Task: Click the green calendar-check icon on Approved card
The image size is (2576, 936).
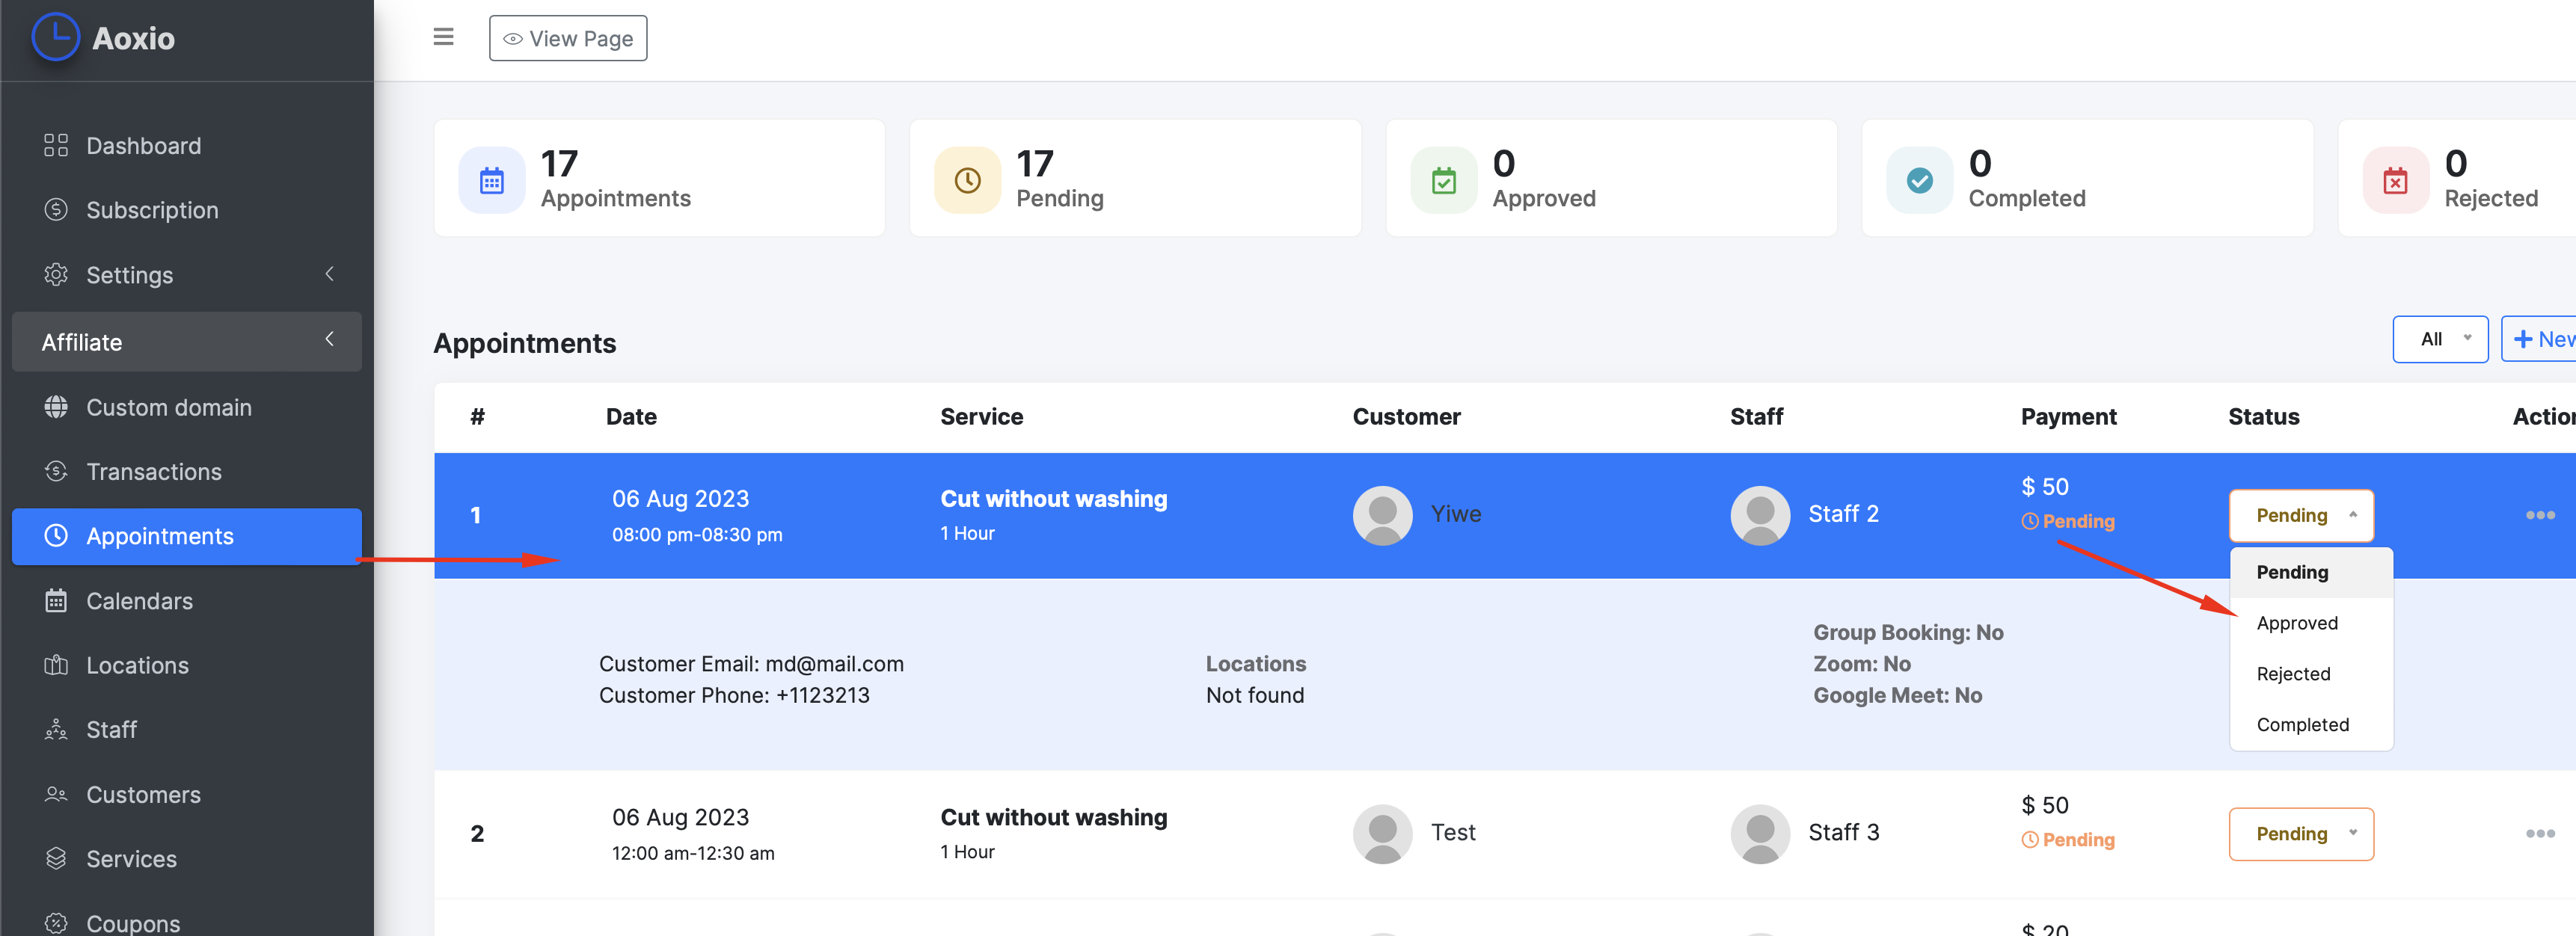Action: pos(1443,181)
